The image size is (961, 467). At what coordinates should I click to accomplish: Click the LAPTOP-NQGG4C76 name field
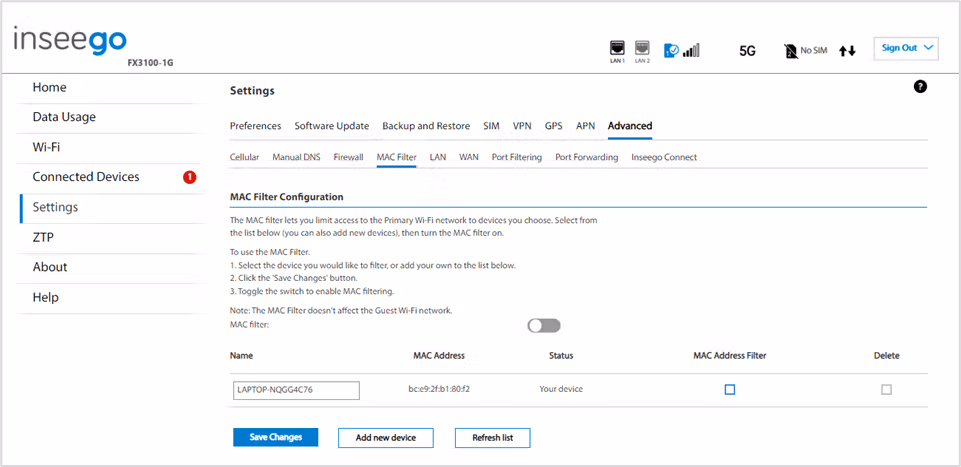point(296,390)
